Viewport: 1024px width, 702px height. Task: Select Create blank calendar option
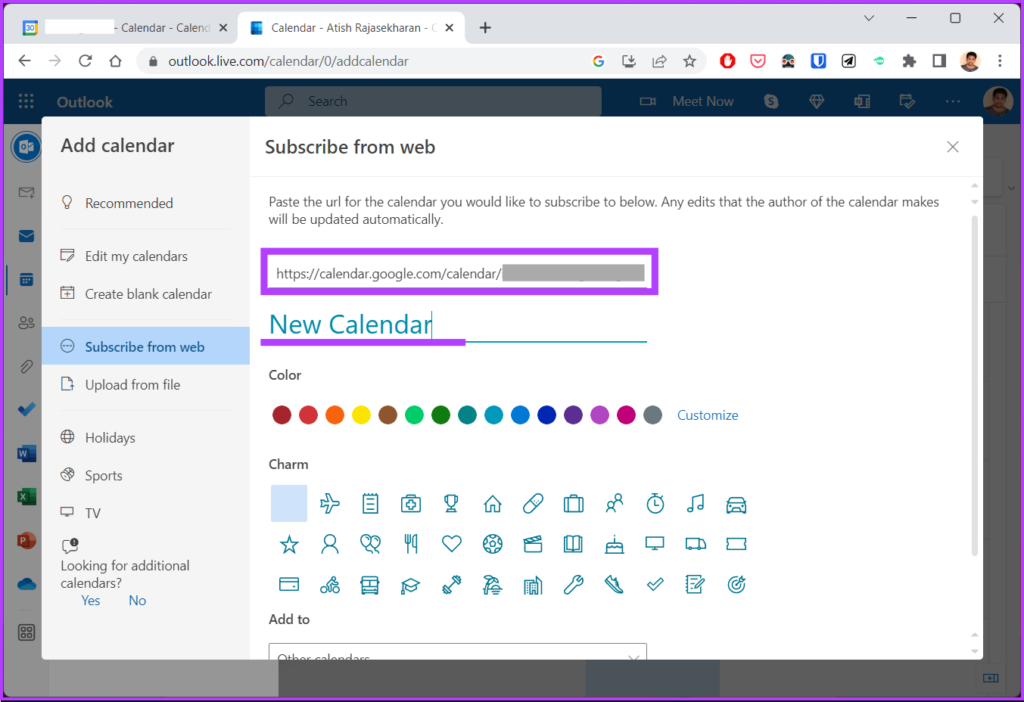pos(146,294)
